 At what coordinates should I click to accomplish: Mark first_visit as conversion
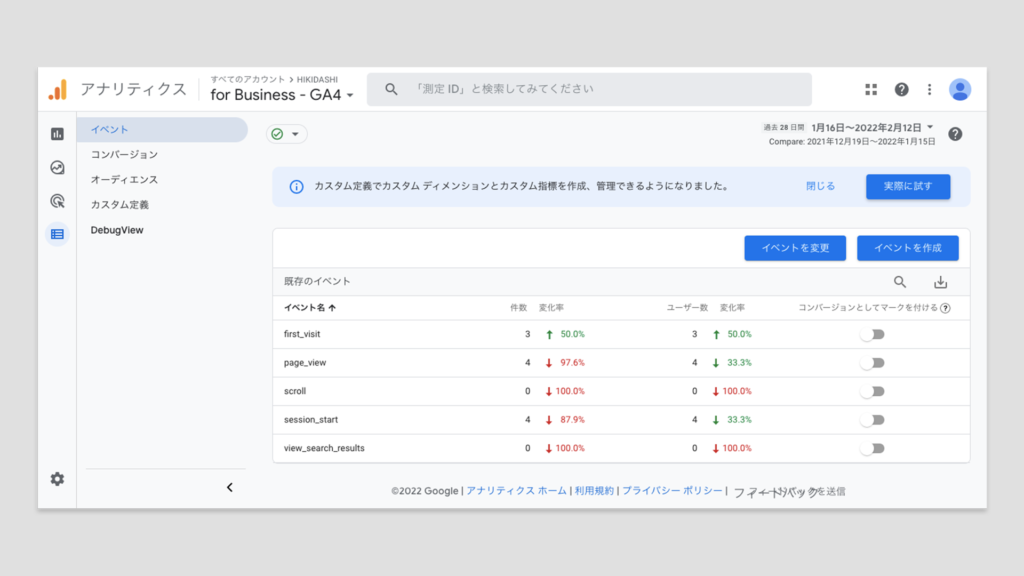pyautogui.click(x=873, y=334)
